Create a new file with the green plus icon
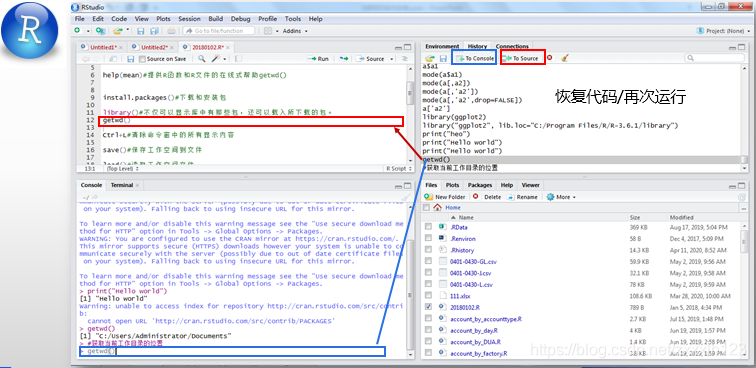This screenshot has width=756, height=368. (77, 30)
